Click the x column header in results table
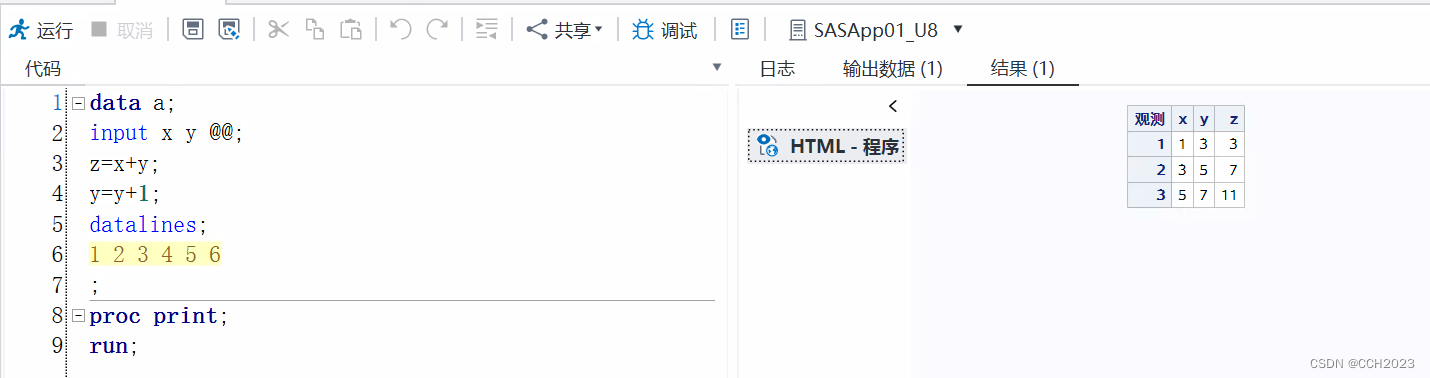Screen dimensions: 1430x378 [x=1183, y=119]
